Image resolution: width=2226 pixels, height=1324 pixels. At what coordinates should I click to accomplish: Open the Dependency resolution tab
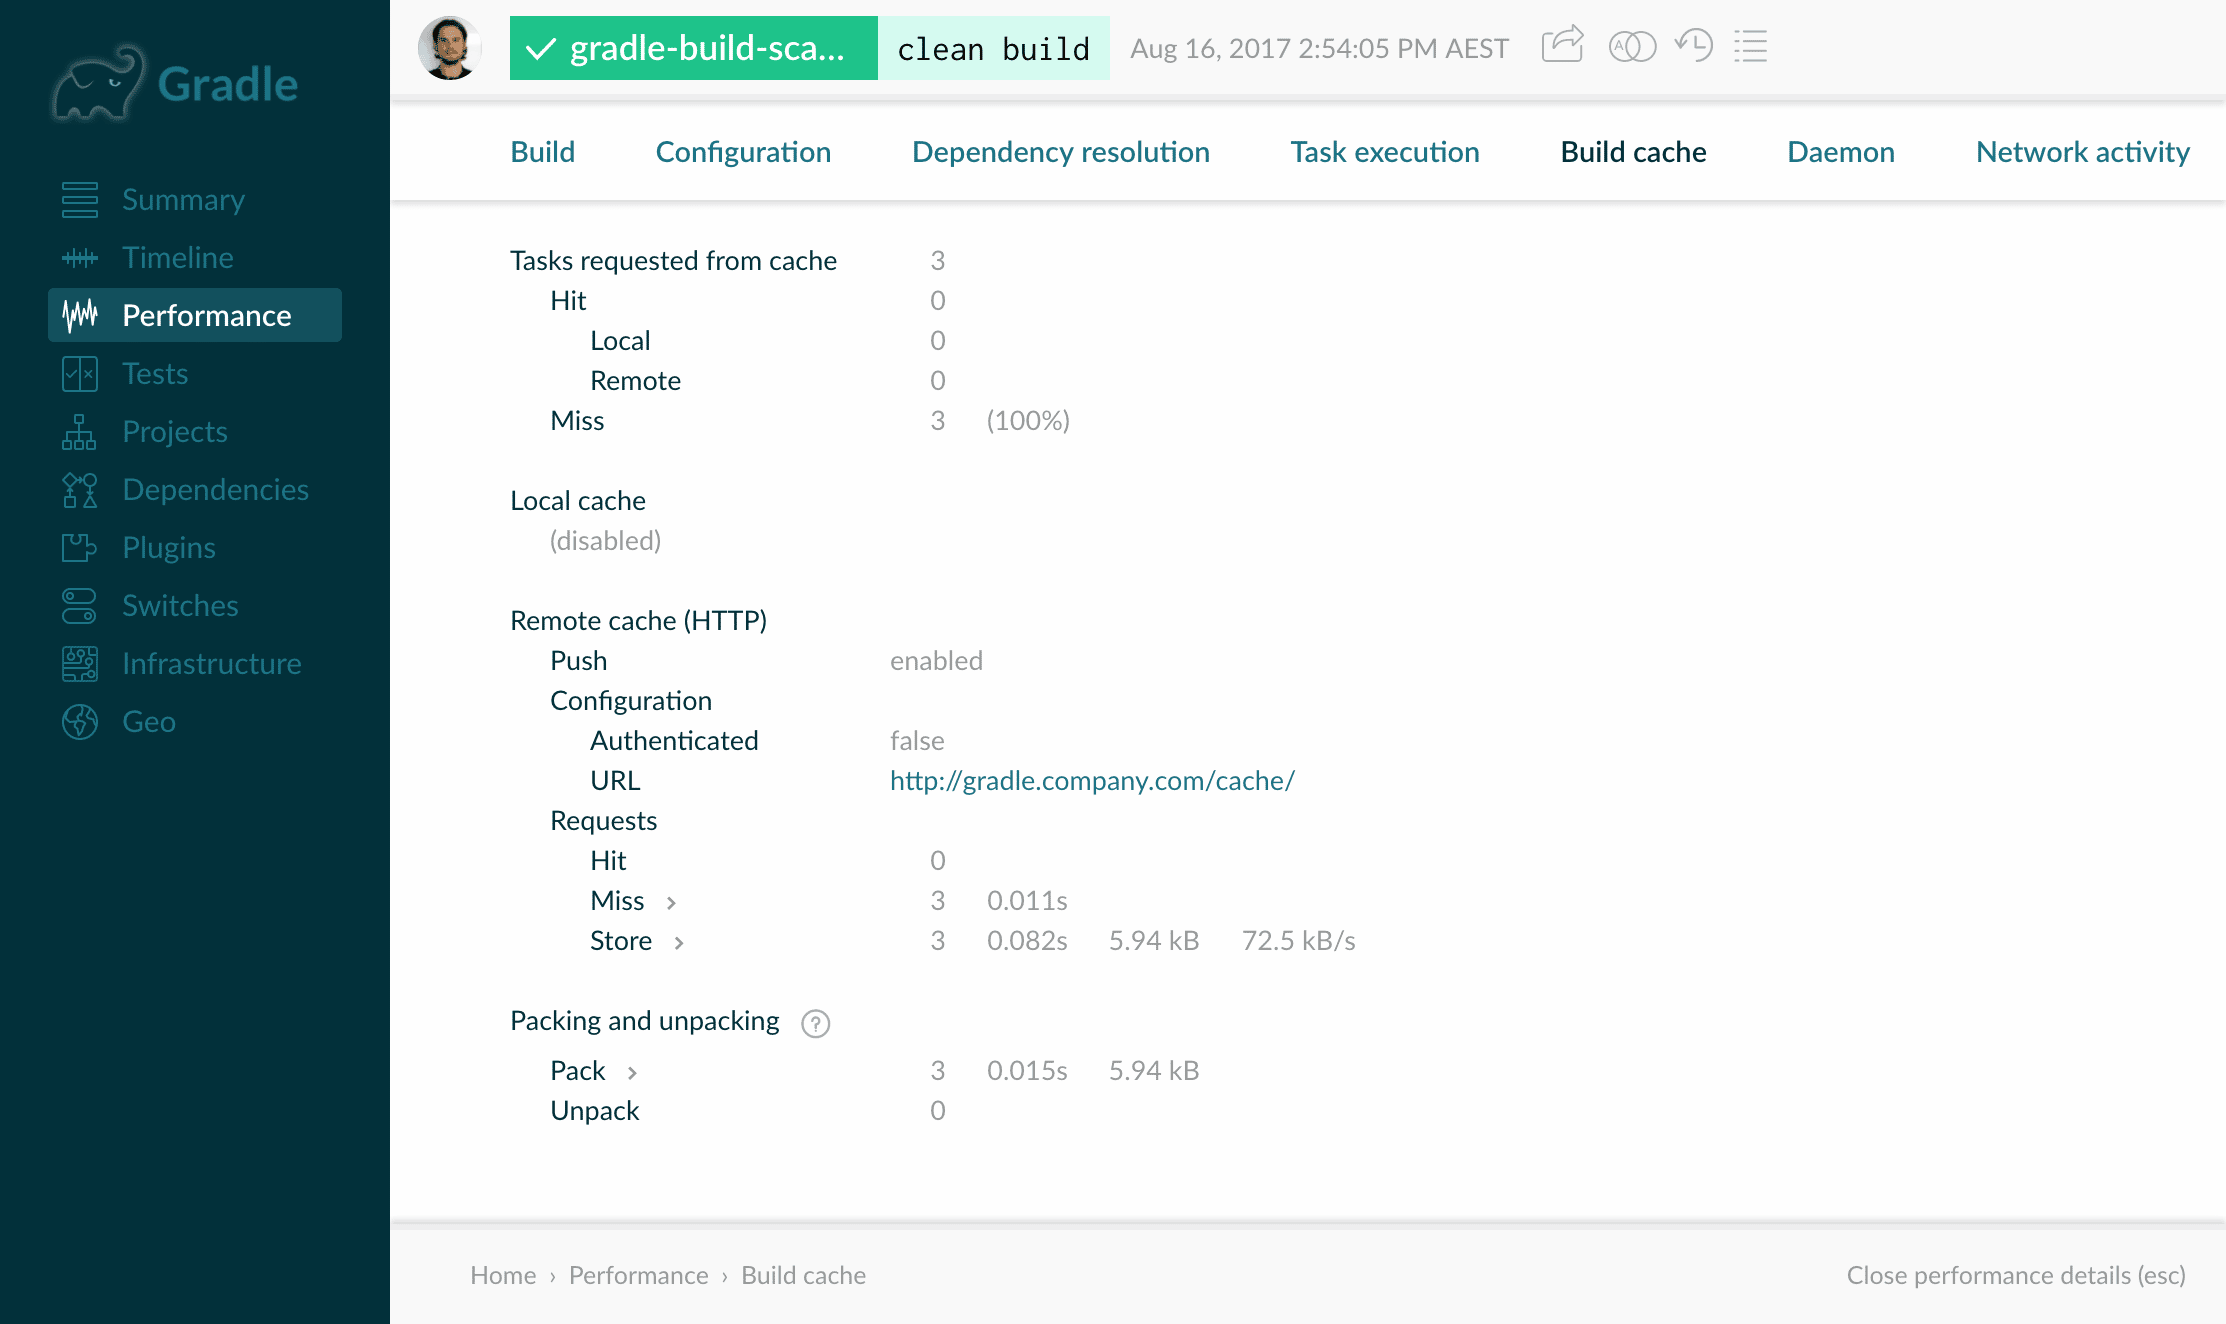(1061, 152)
